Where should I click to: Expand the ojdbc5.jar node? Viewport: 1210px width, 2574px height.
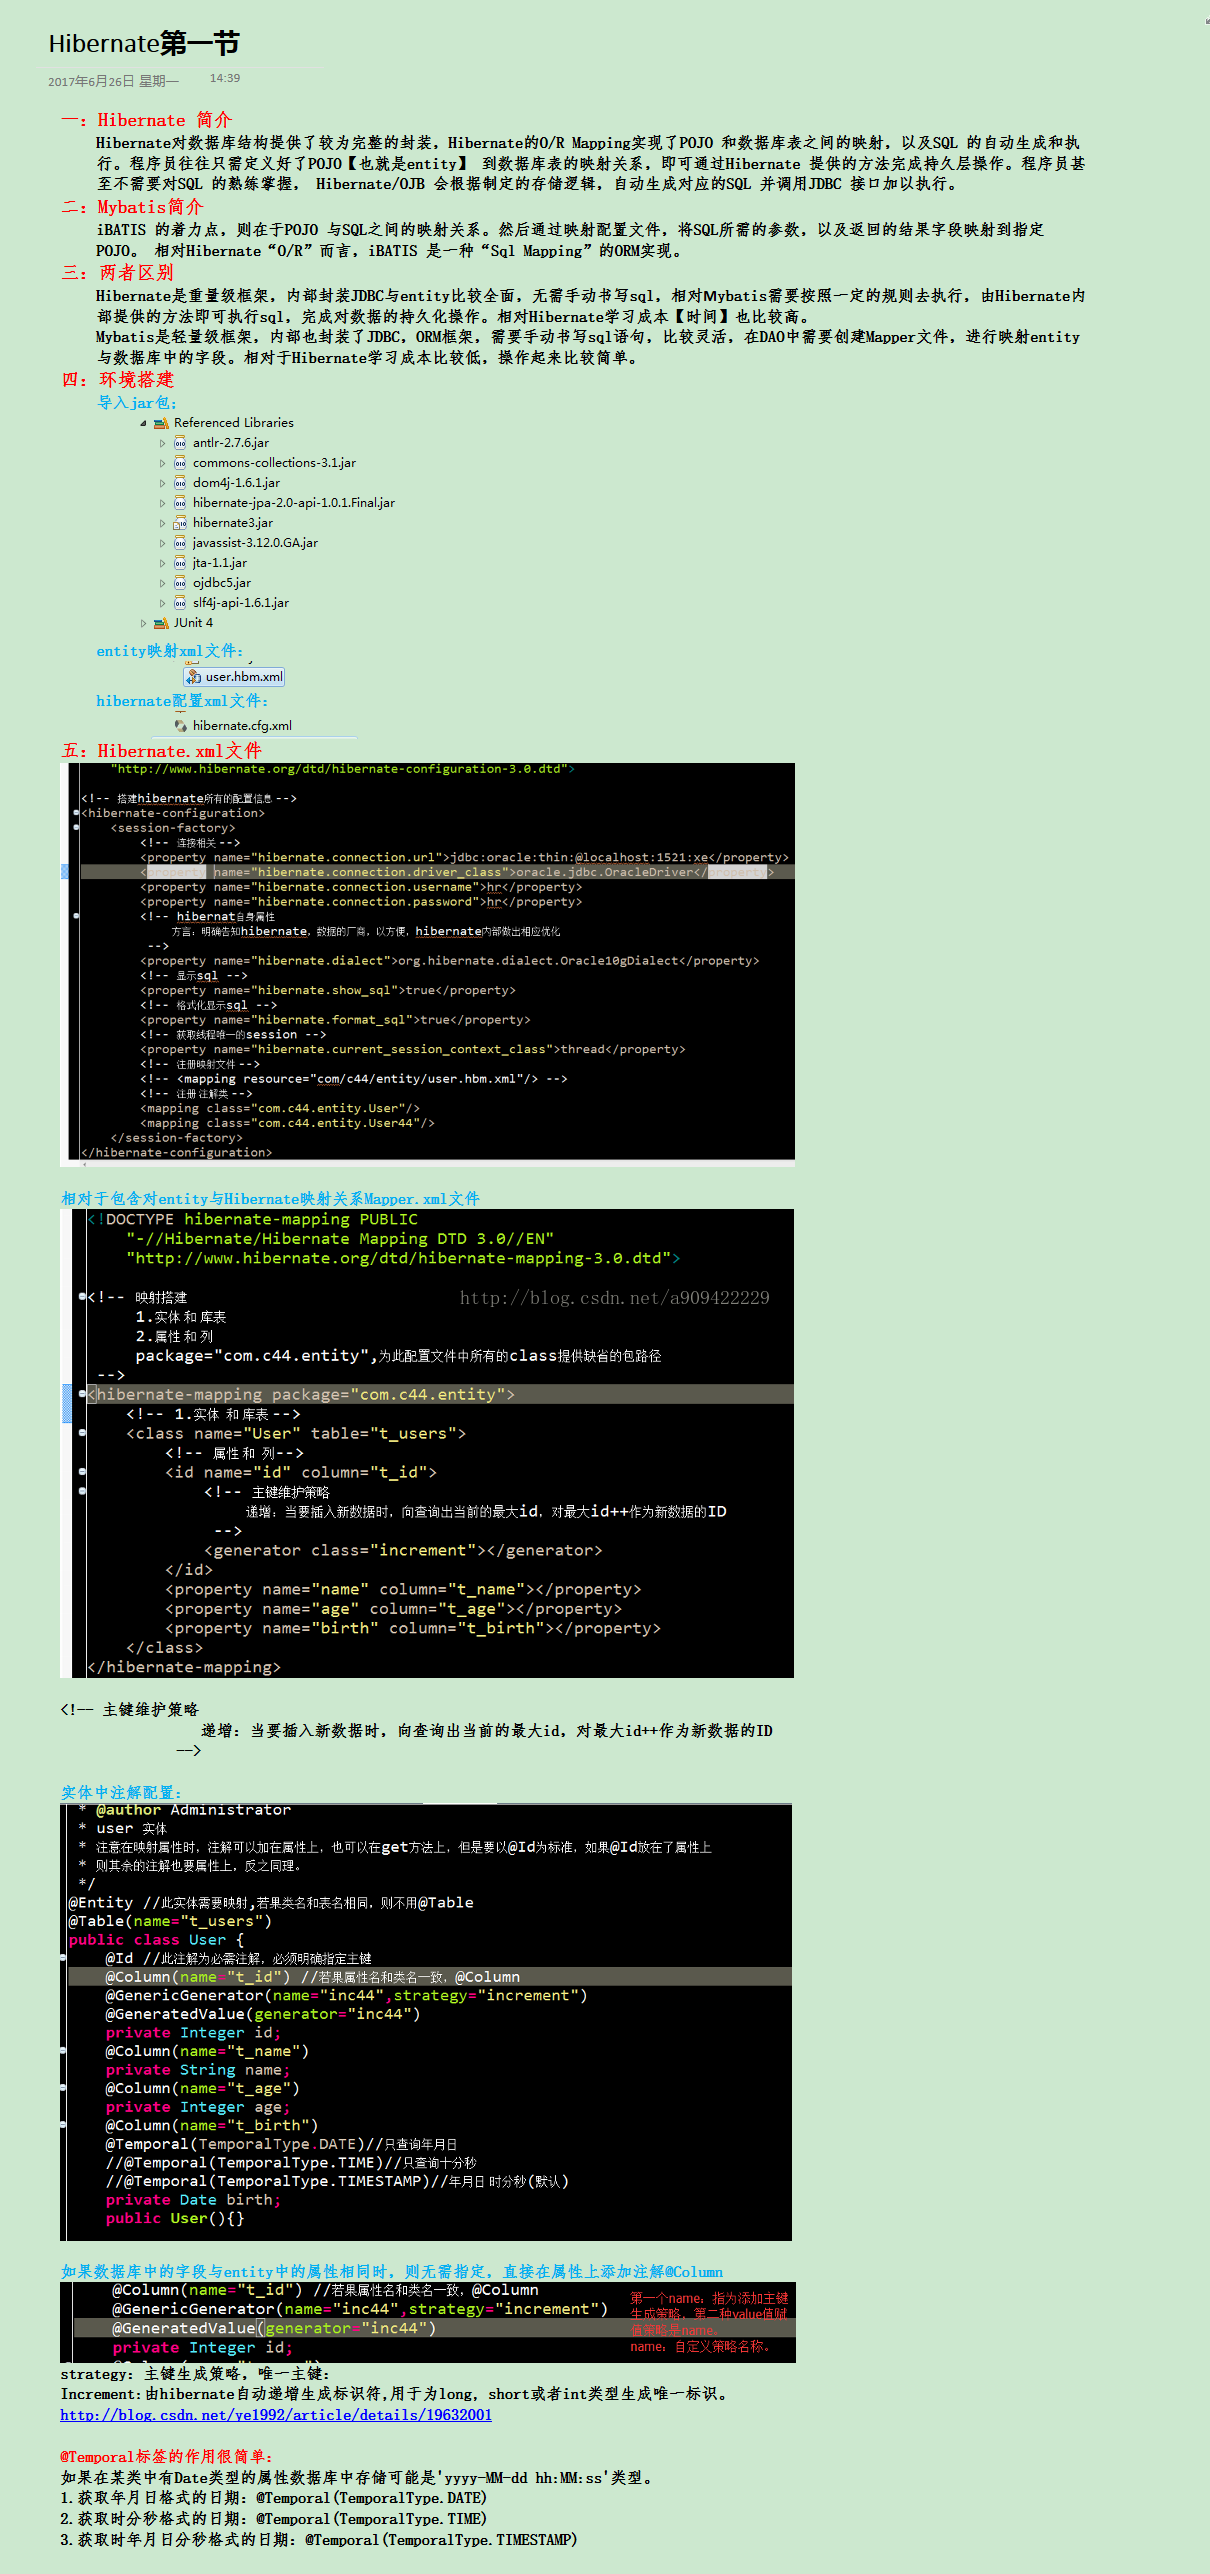(163, 583)
